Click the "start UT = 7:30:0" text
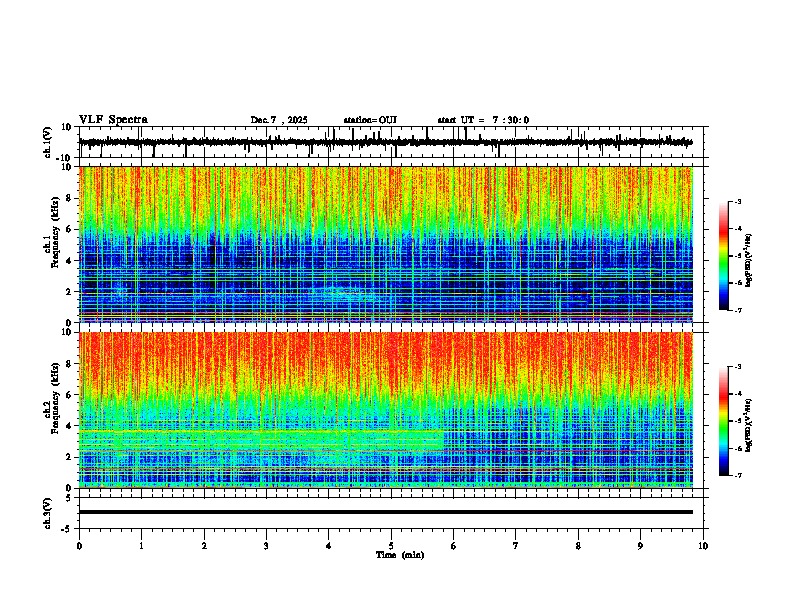Screen dimensions: 792x612 pos(483,120)
